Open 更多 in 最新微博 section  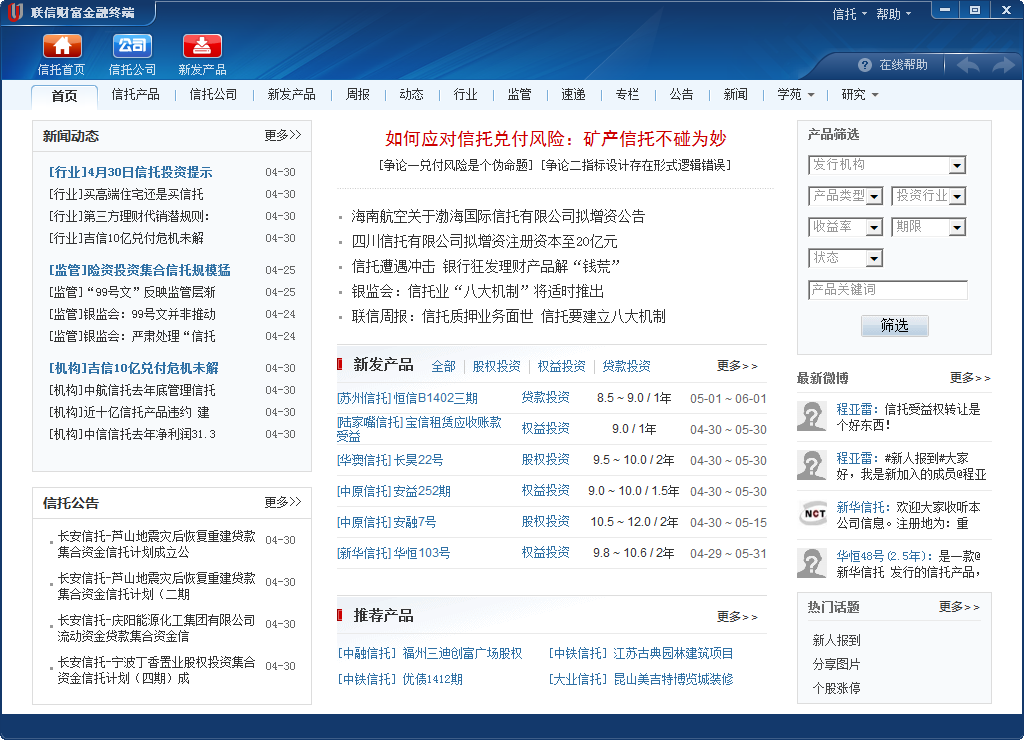(x=970, y=378)
